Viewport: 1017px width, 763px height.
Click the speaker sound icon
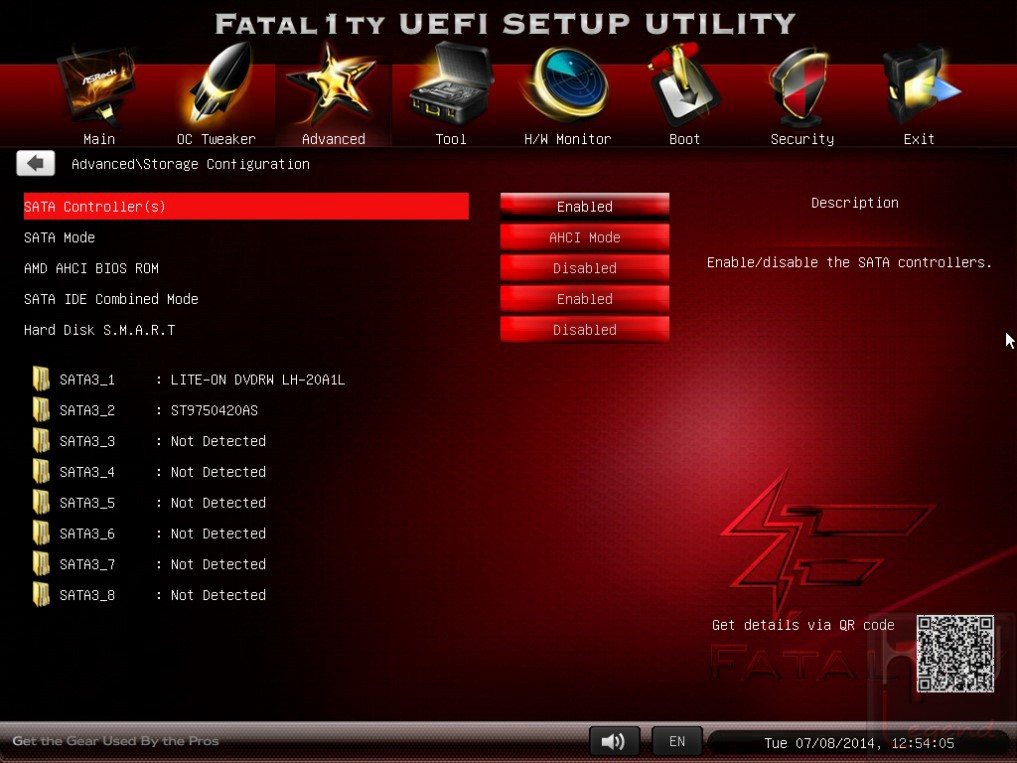click(614, 741)
